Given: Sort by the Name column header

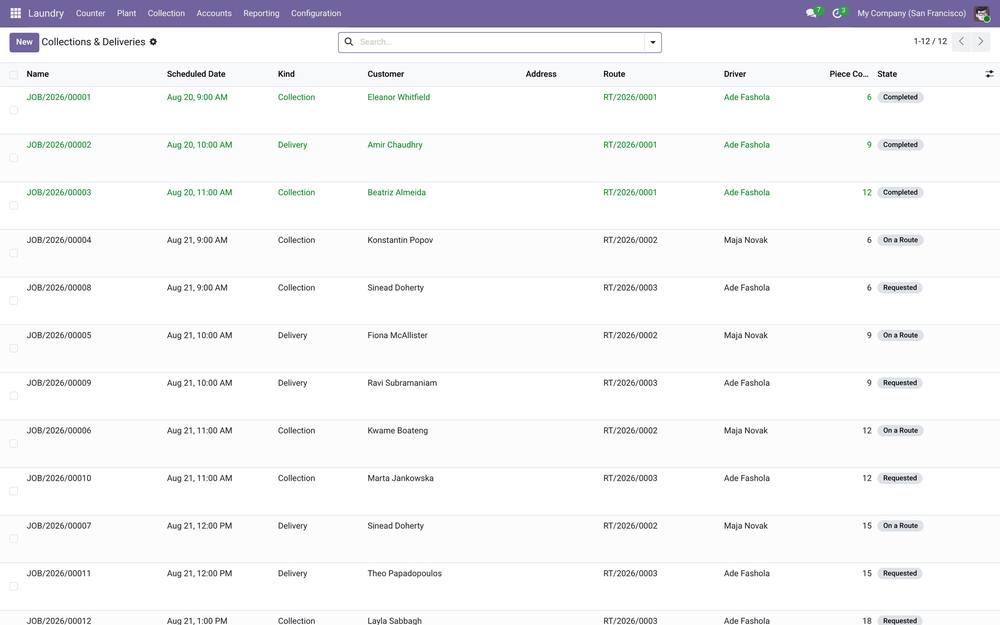Looking at the screenshot, I should point(38,74).
